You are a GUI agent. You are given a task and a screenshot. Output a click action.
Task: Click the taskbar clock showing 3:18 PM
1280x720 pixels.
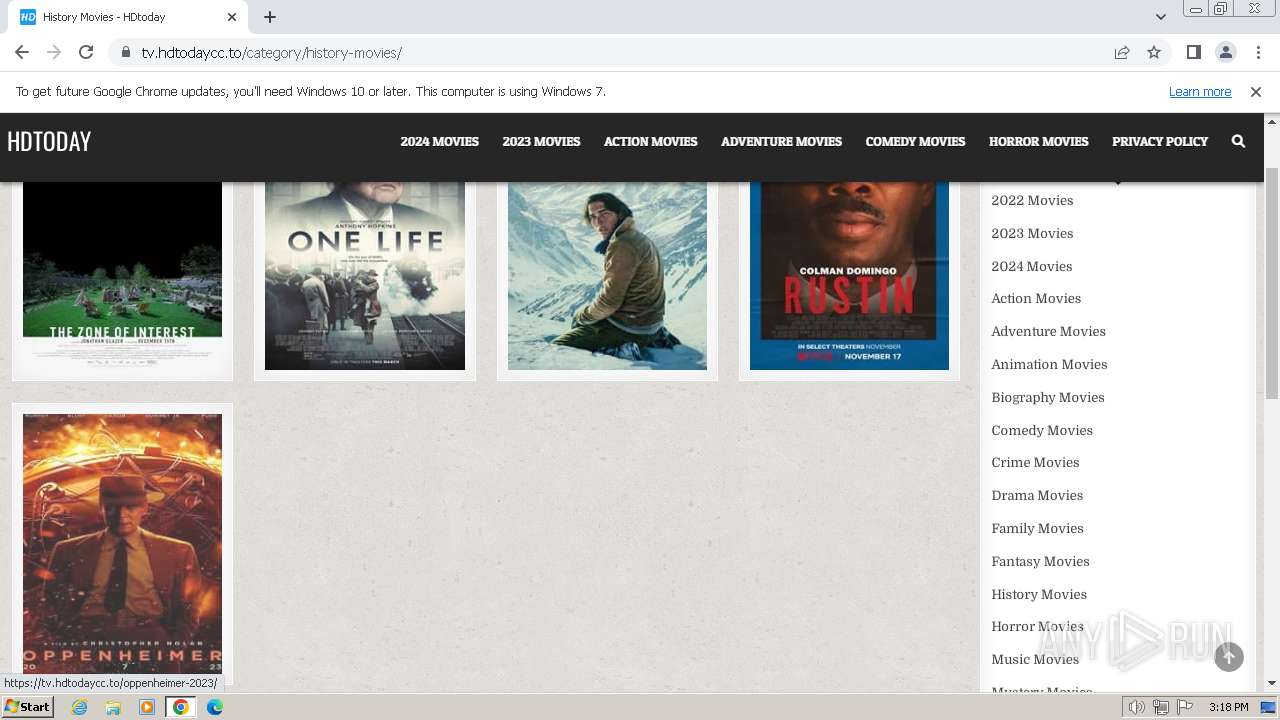1228,707
